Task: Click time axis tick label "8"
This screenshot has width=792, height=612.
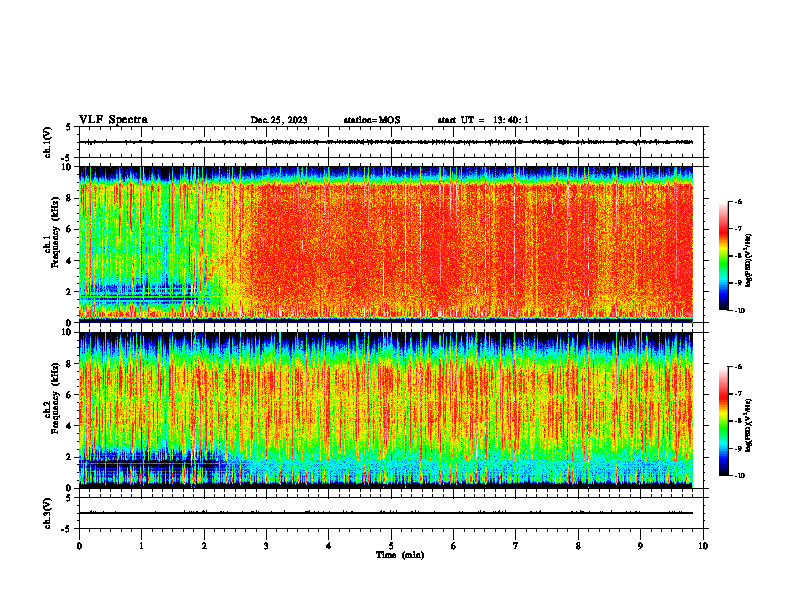Action: 578,546
